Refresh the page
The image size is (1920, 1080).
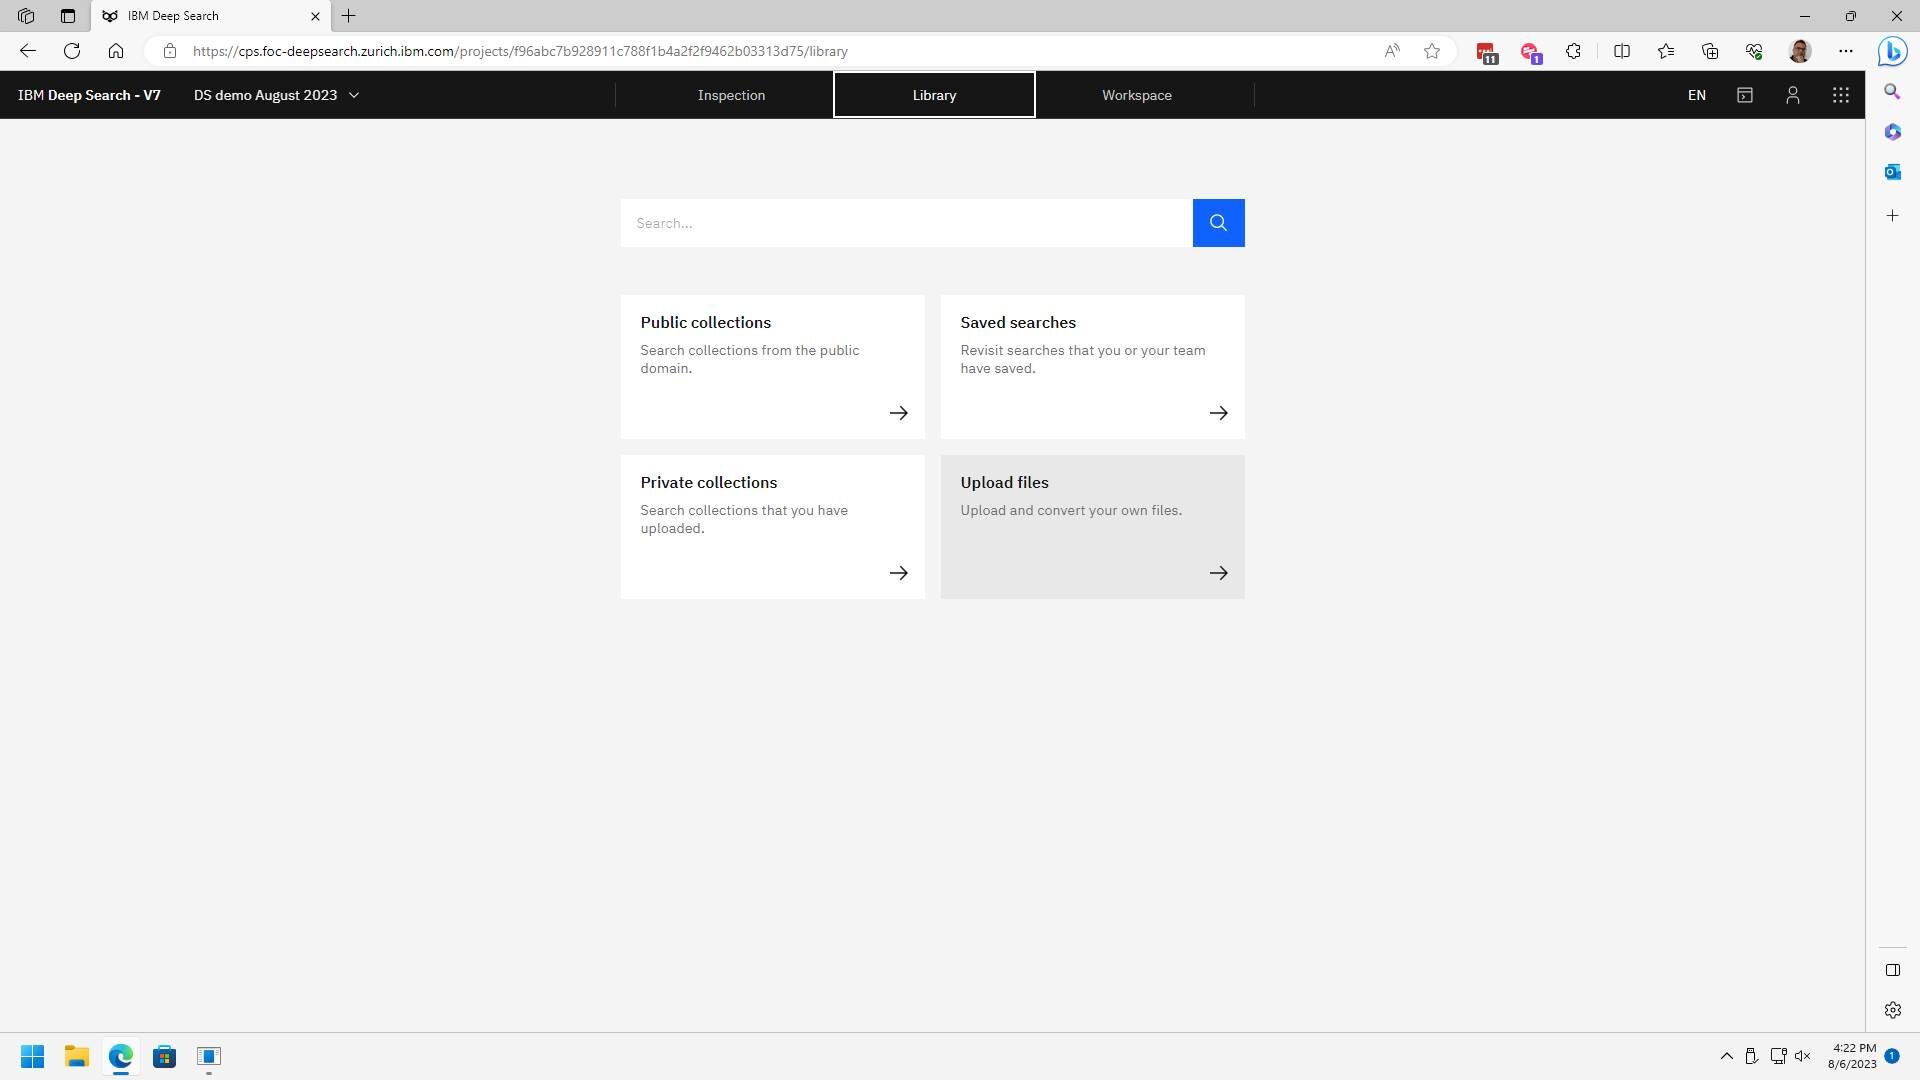(x=72, y=51)
